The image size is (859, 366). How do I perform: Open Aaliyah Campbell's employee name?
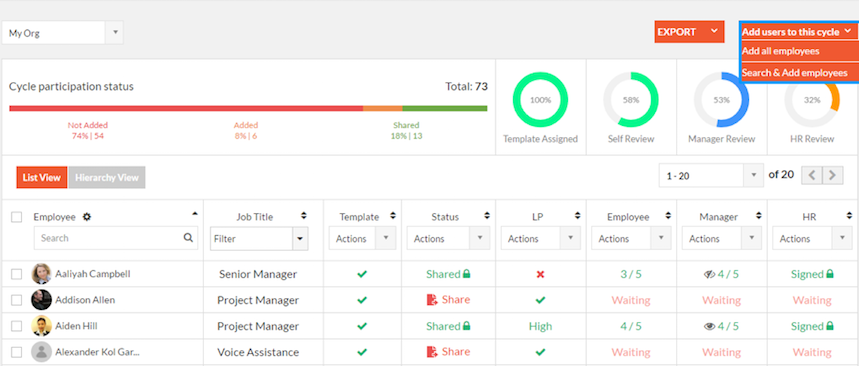click(x=93, y=273)
